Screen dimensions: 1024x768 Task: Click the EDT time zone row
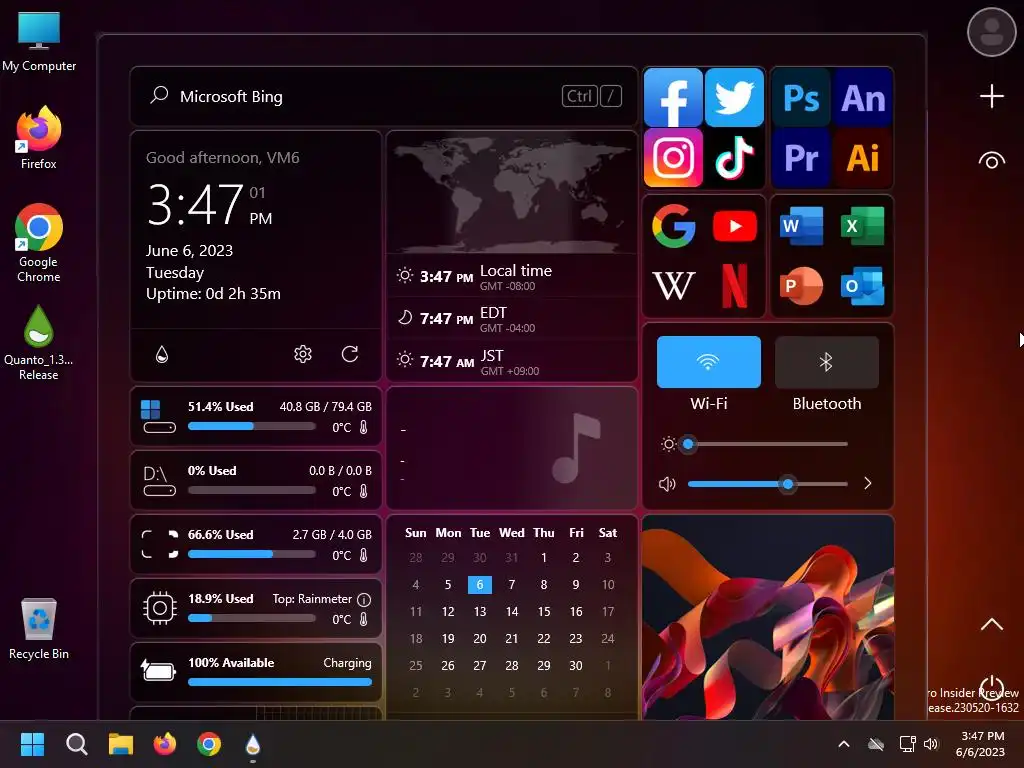(512, 319)
